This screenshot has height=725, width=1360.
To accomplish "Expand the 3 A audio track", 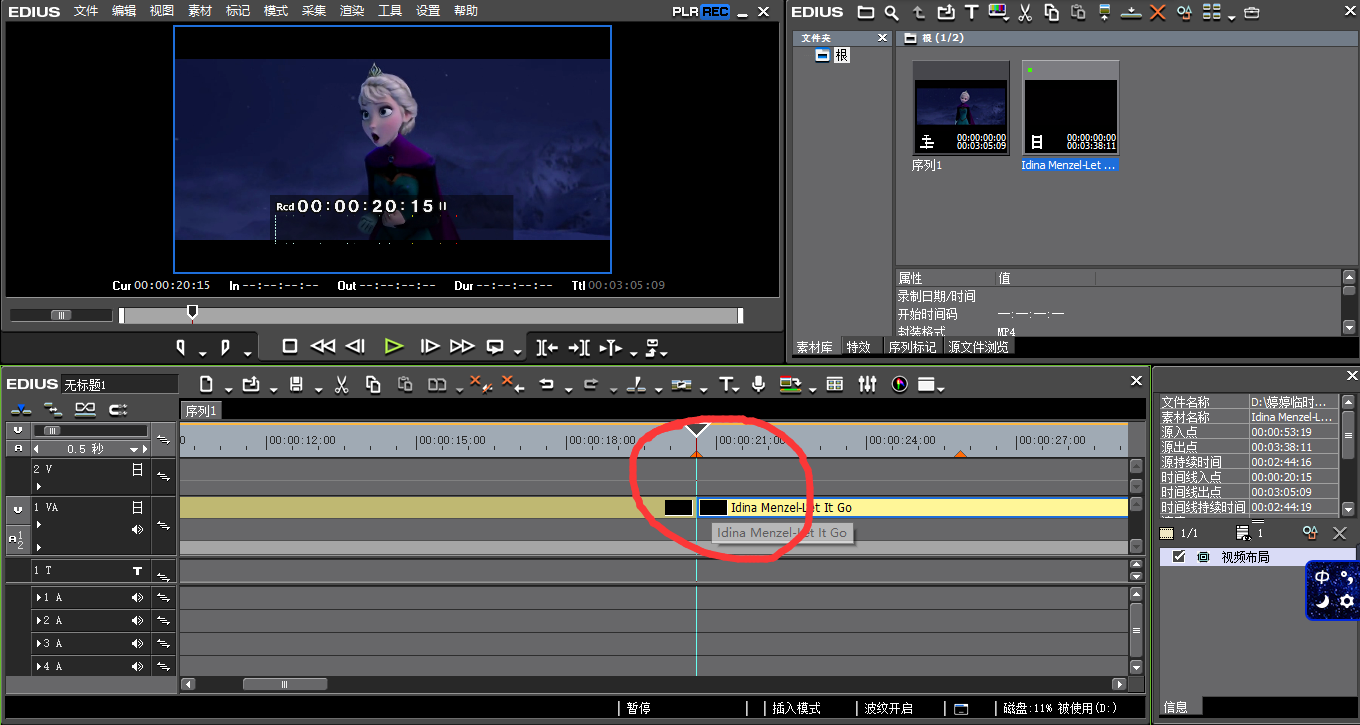I will pos(39,644).
